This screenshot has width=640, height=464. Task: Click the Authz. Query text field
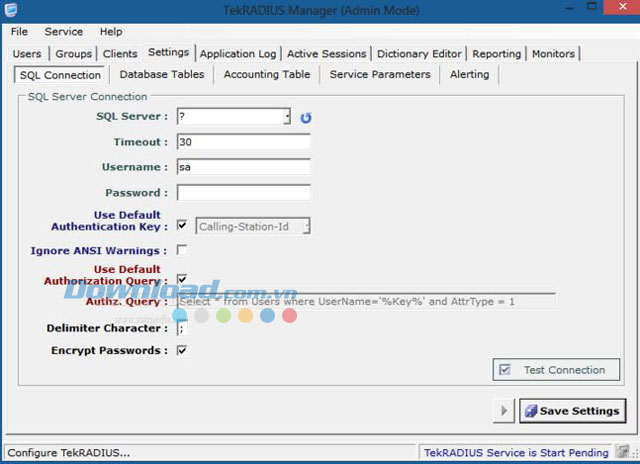pos(366,301)
